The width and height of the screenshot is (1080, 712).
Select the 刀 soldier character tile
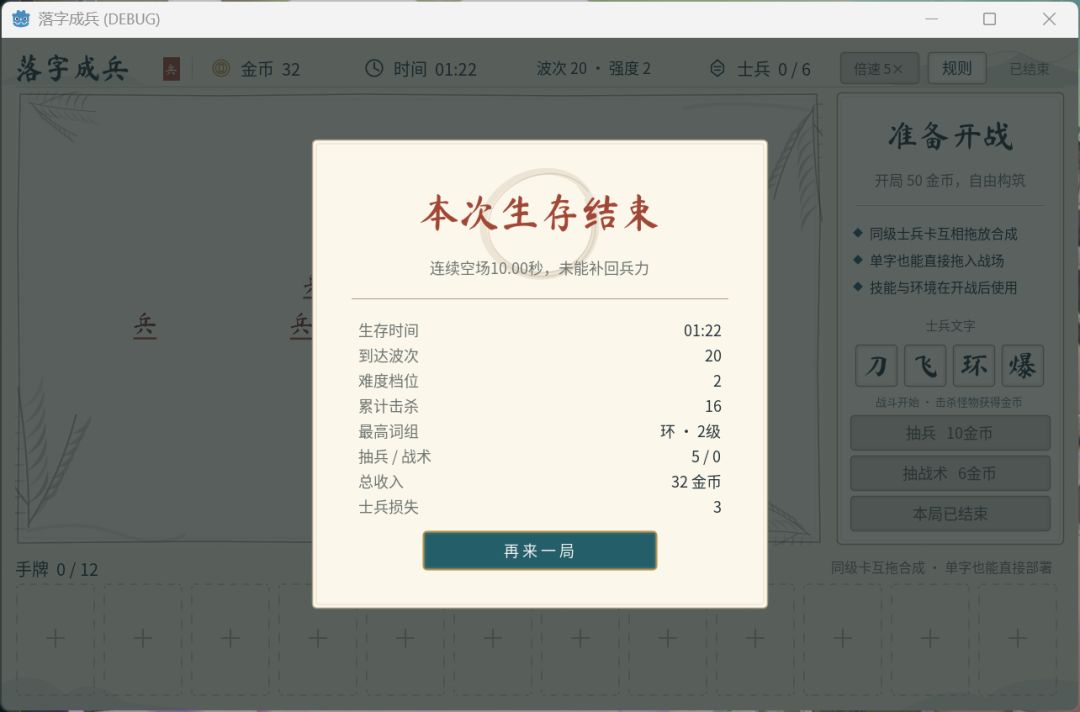876,366
